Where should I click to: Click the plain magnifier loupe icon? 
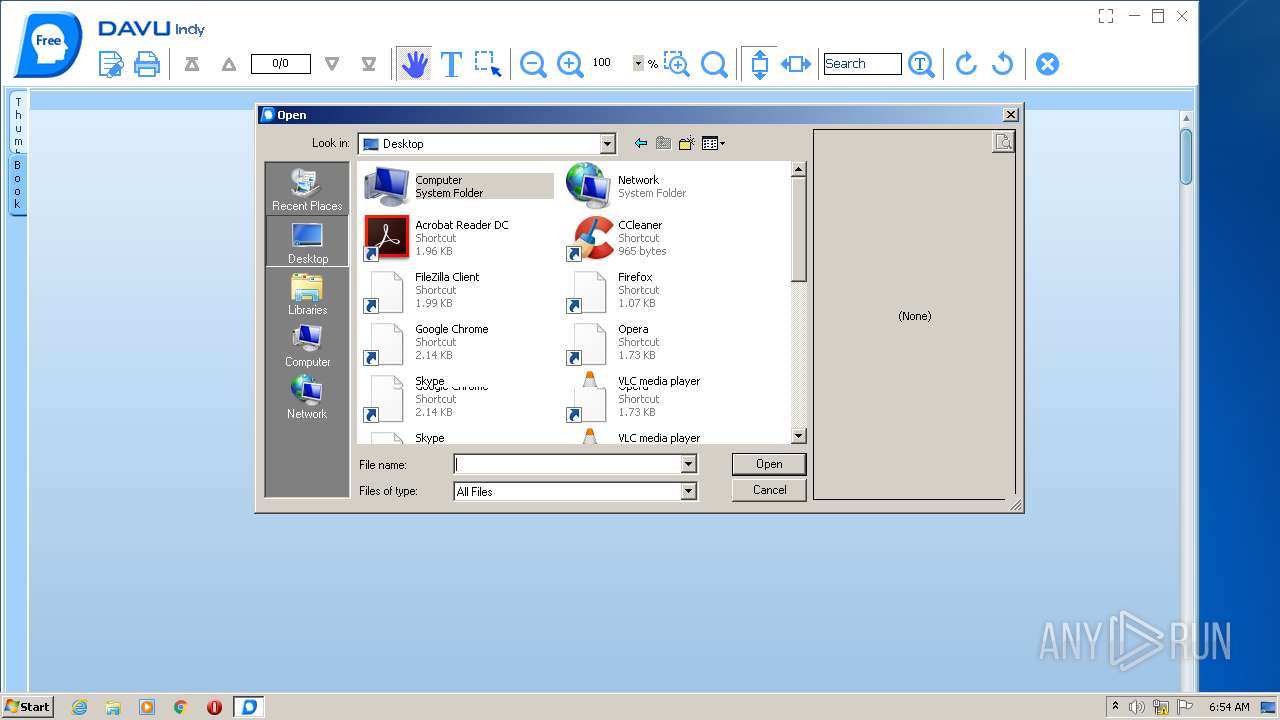714,64
